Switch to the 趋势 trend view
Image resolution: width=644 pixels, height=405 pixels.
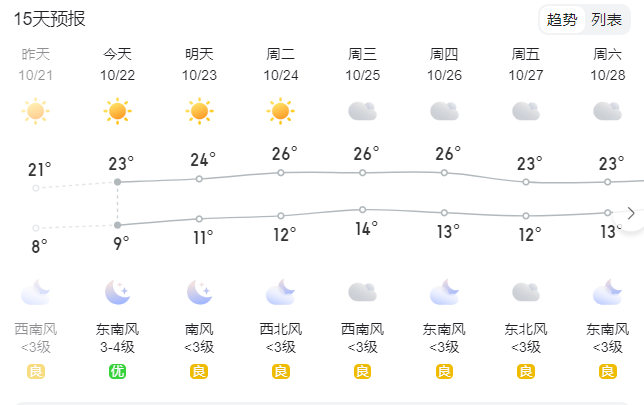click(562, 19)
